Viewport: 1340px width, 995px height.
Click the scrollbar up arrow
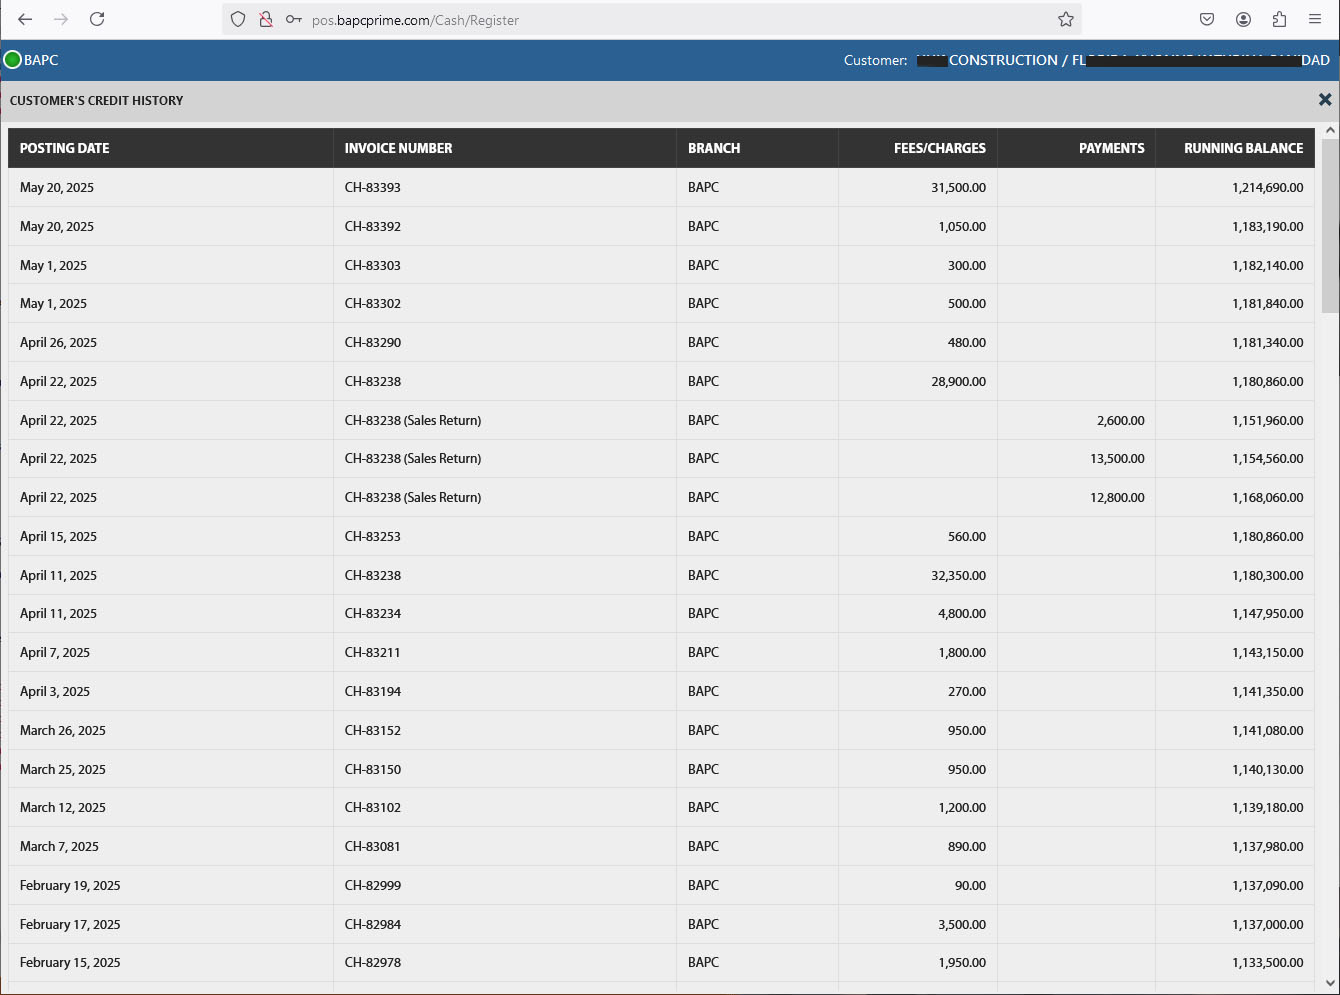point(1330,131)
